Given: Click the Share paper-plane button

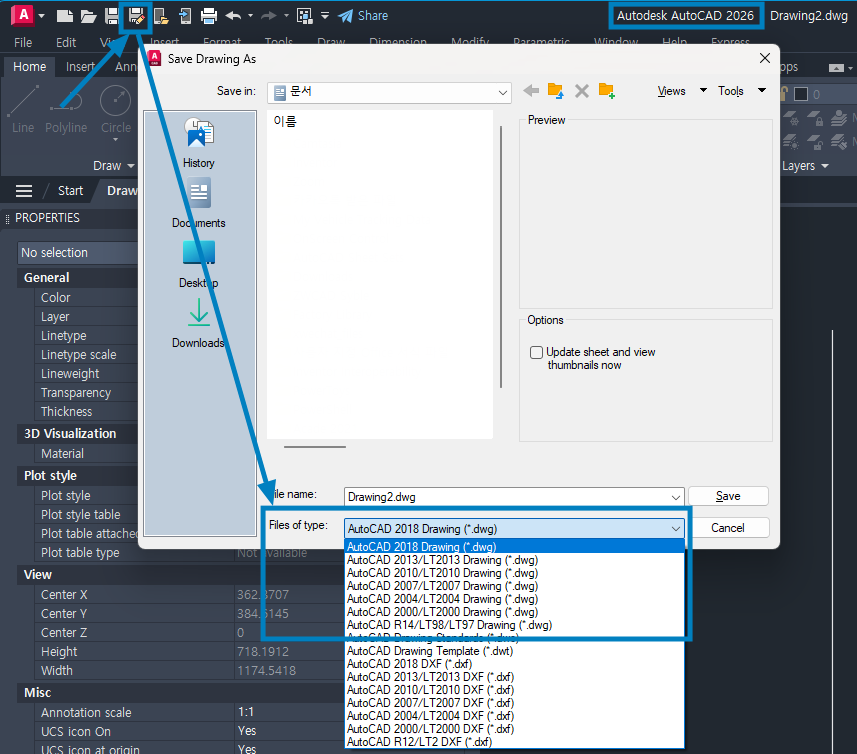Looking at the screenshot, I should click(363, 16).
